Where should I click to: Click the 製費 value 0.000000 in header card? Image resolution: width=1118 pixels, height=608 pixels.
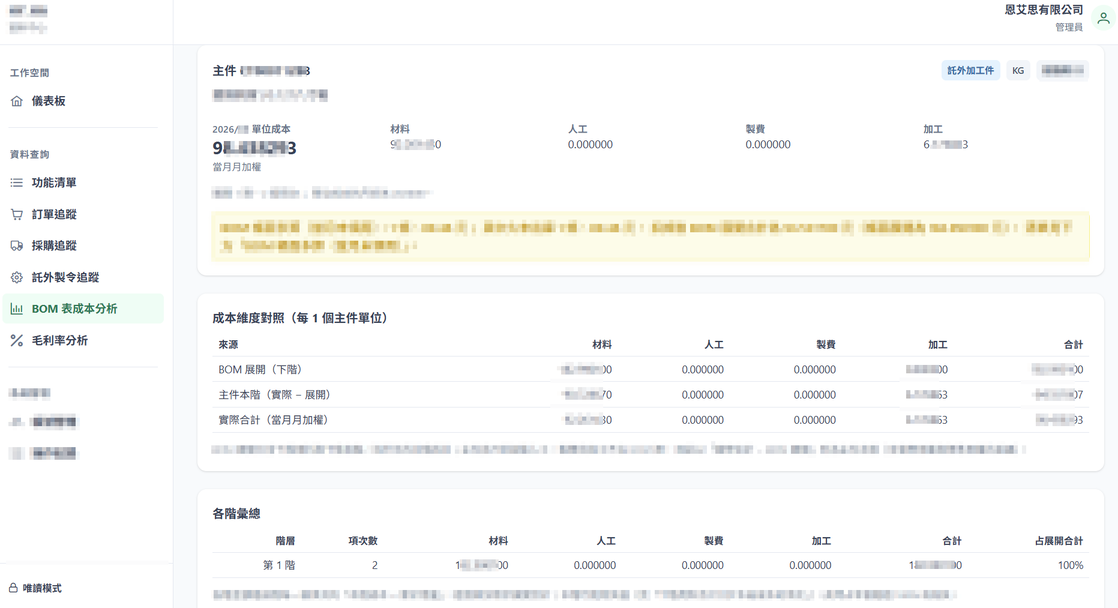tap(768, 145)
